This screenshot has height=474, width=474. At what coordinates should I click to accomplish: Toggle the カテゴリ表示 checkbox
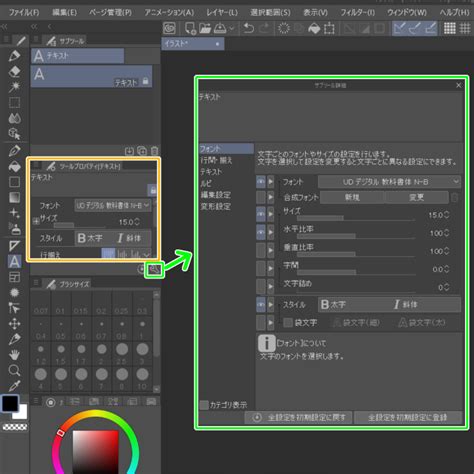[x=204, y=405]
